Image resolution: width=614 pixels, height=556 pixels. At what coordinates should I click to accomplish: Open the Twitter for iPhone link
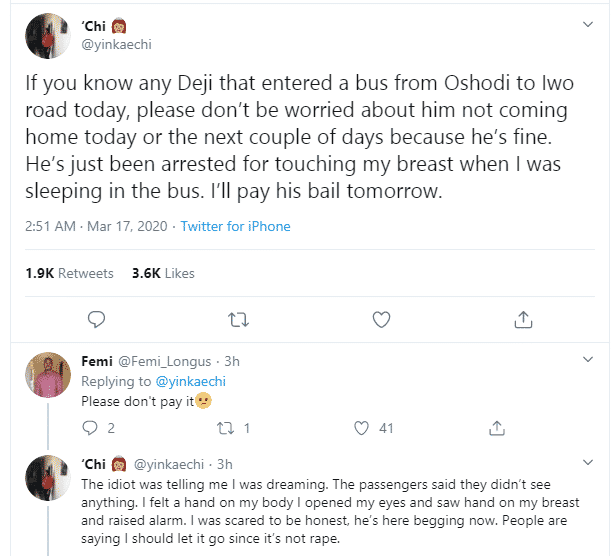pos(235,227)
